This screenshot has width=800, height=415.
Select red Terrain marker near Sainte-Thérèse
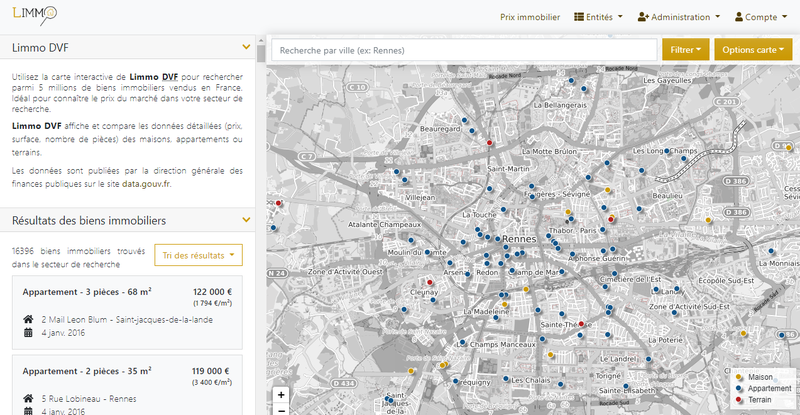(x=581, y=324)
